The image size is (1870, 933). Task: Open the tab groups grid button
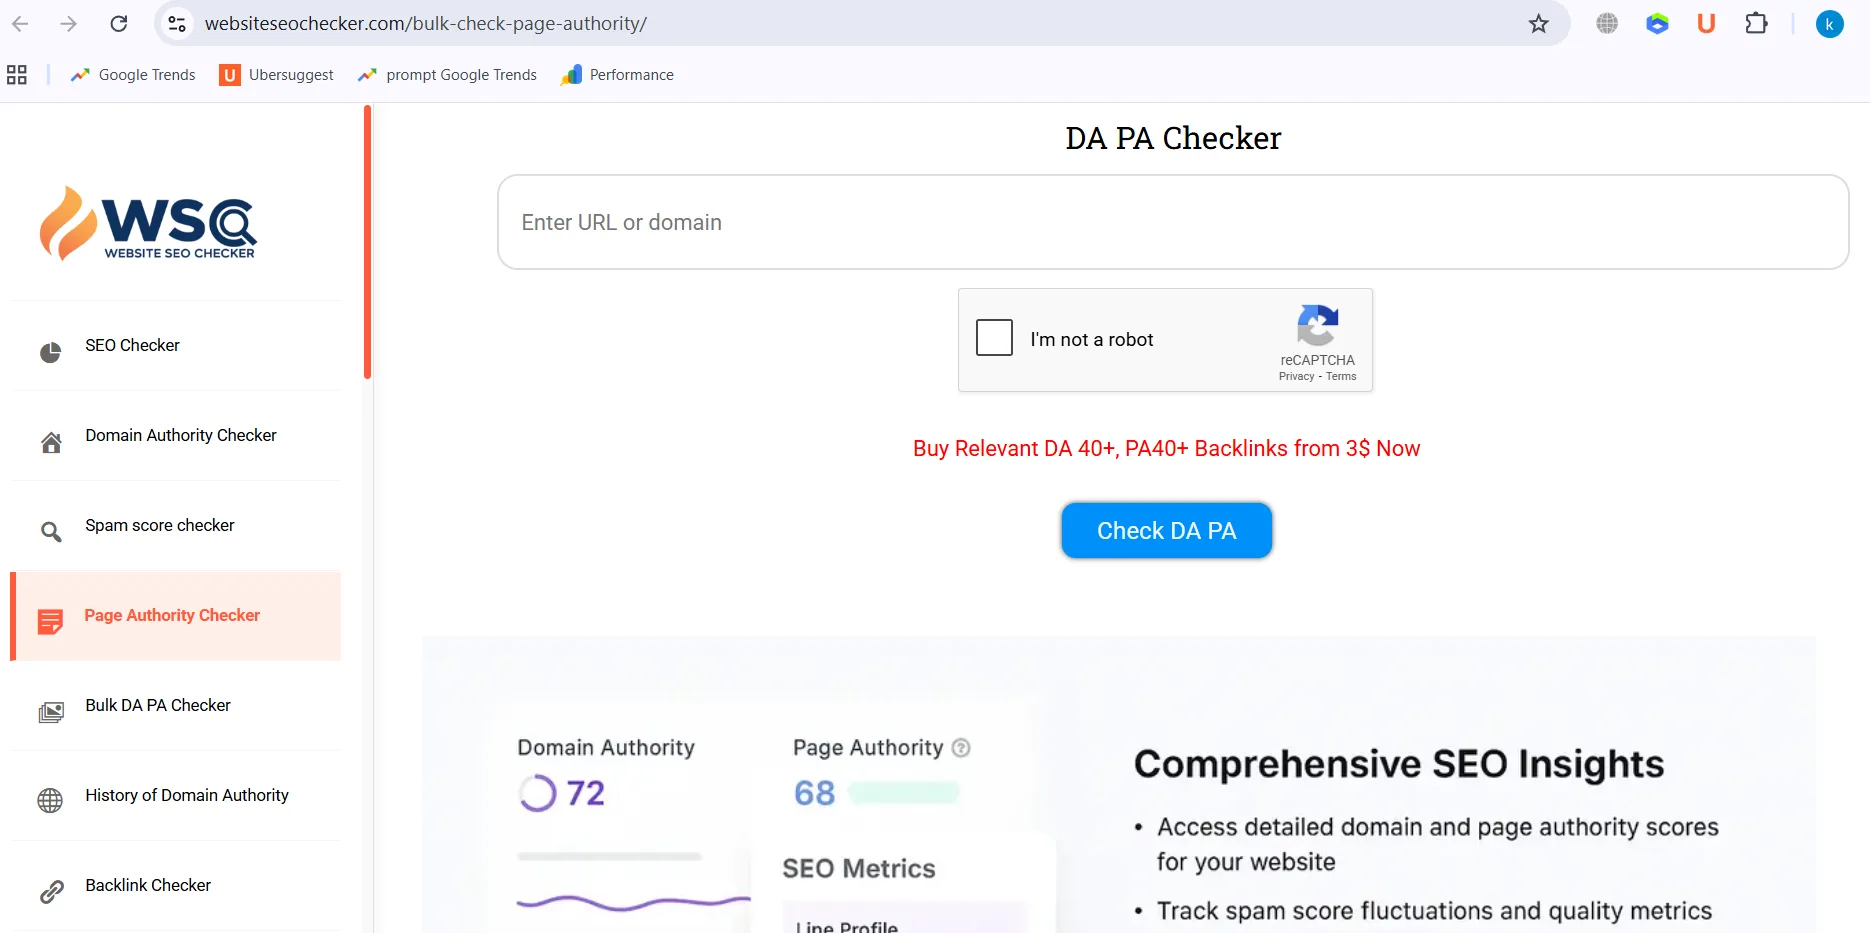17,75
